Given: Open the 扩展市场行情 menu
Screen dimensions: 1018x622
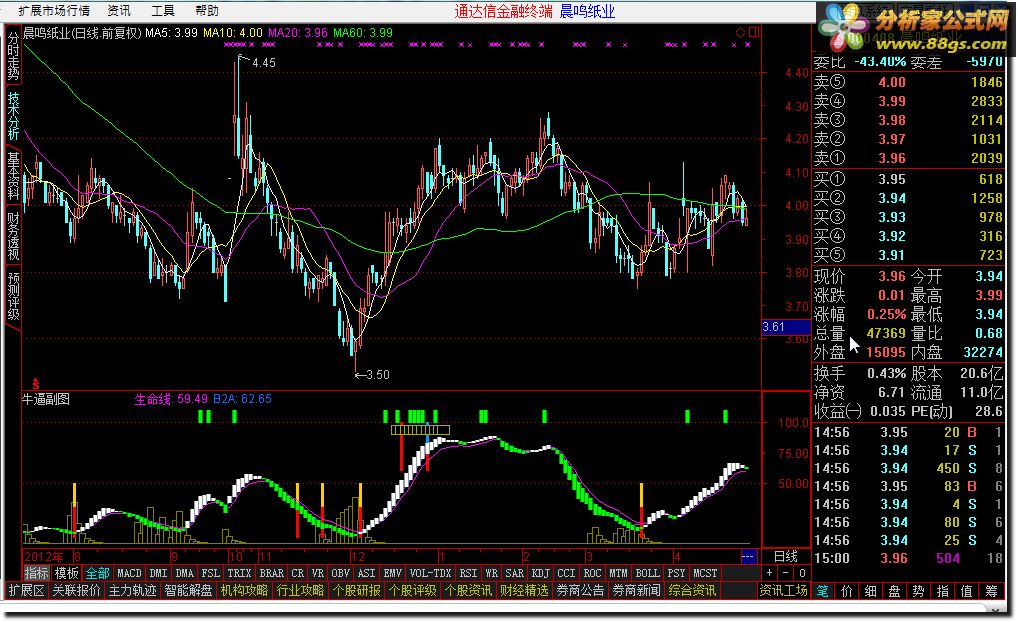Looking at the screenshot, I should click(x=54, y=10).
